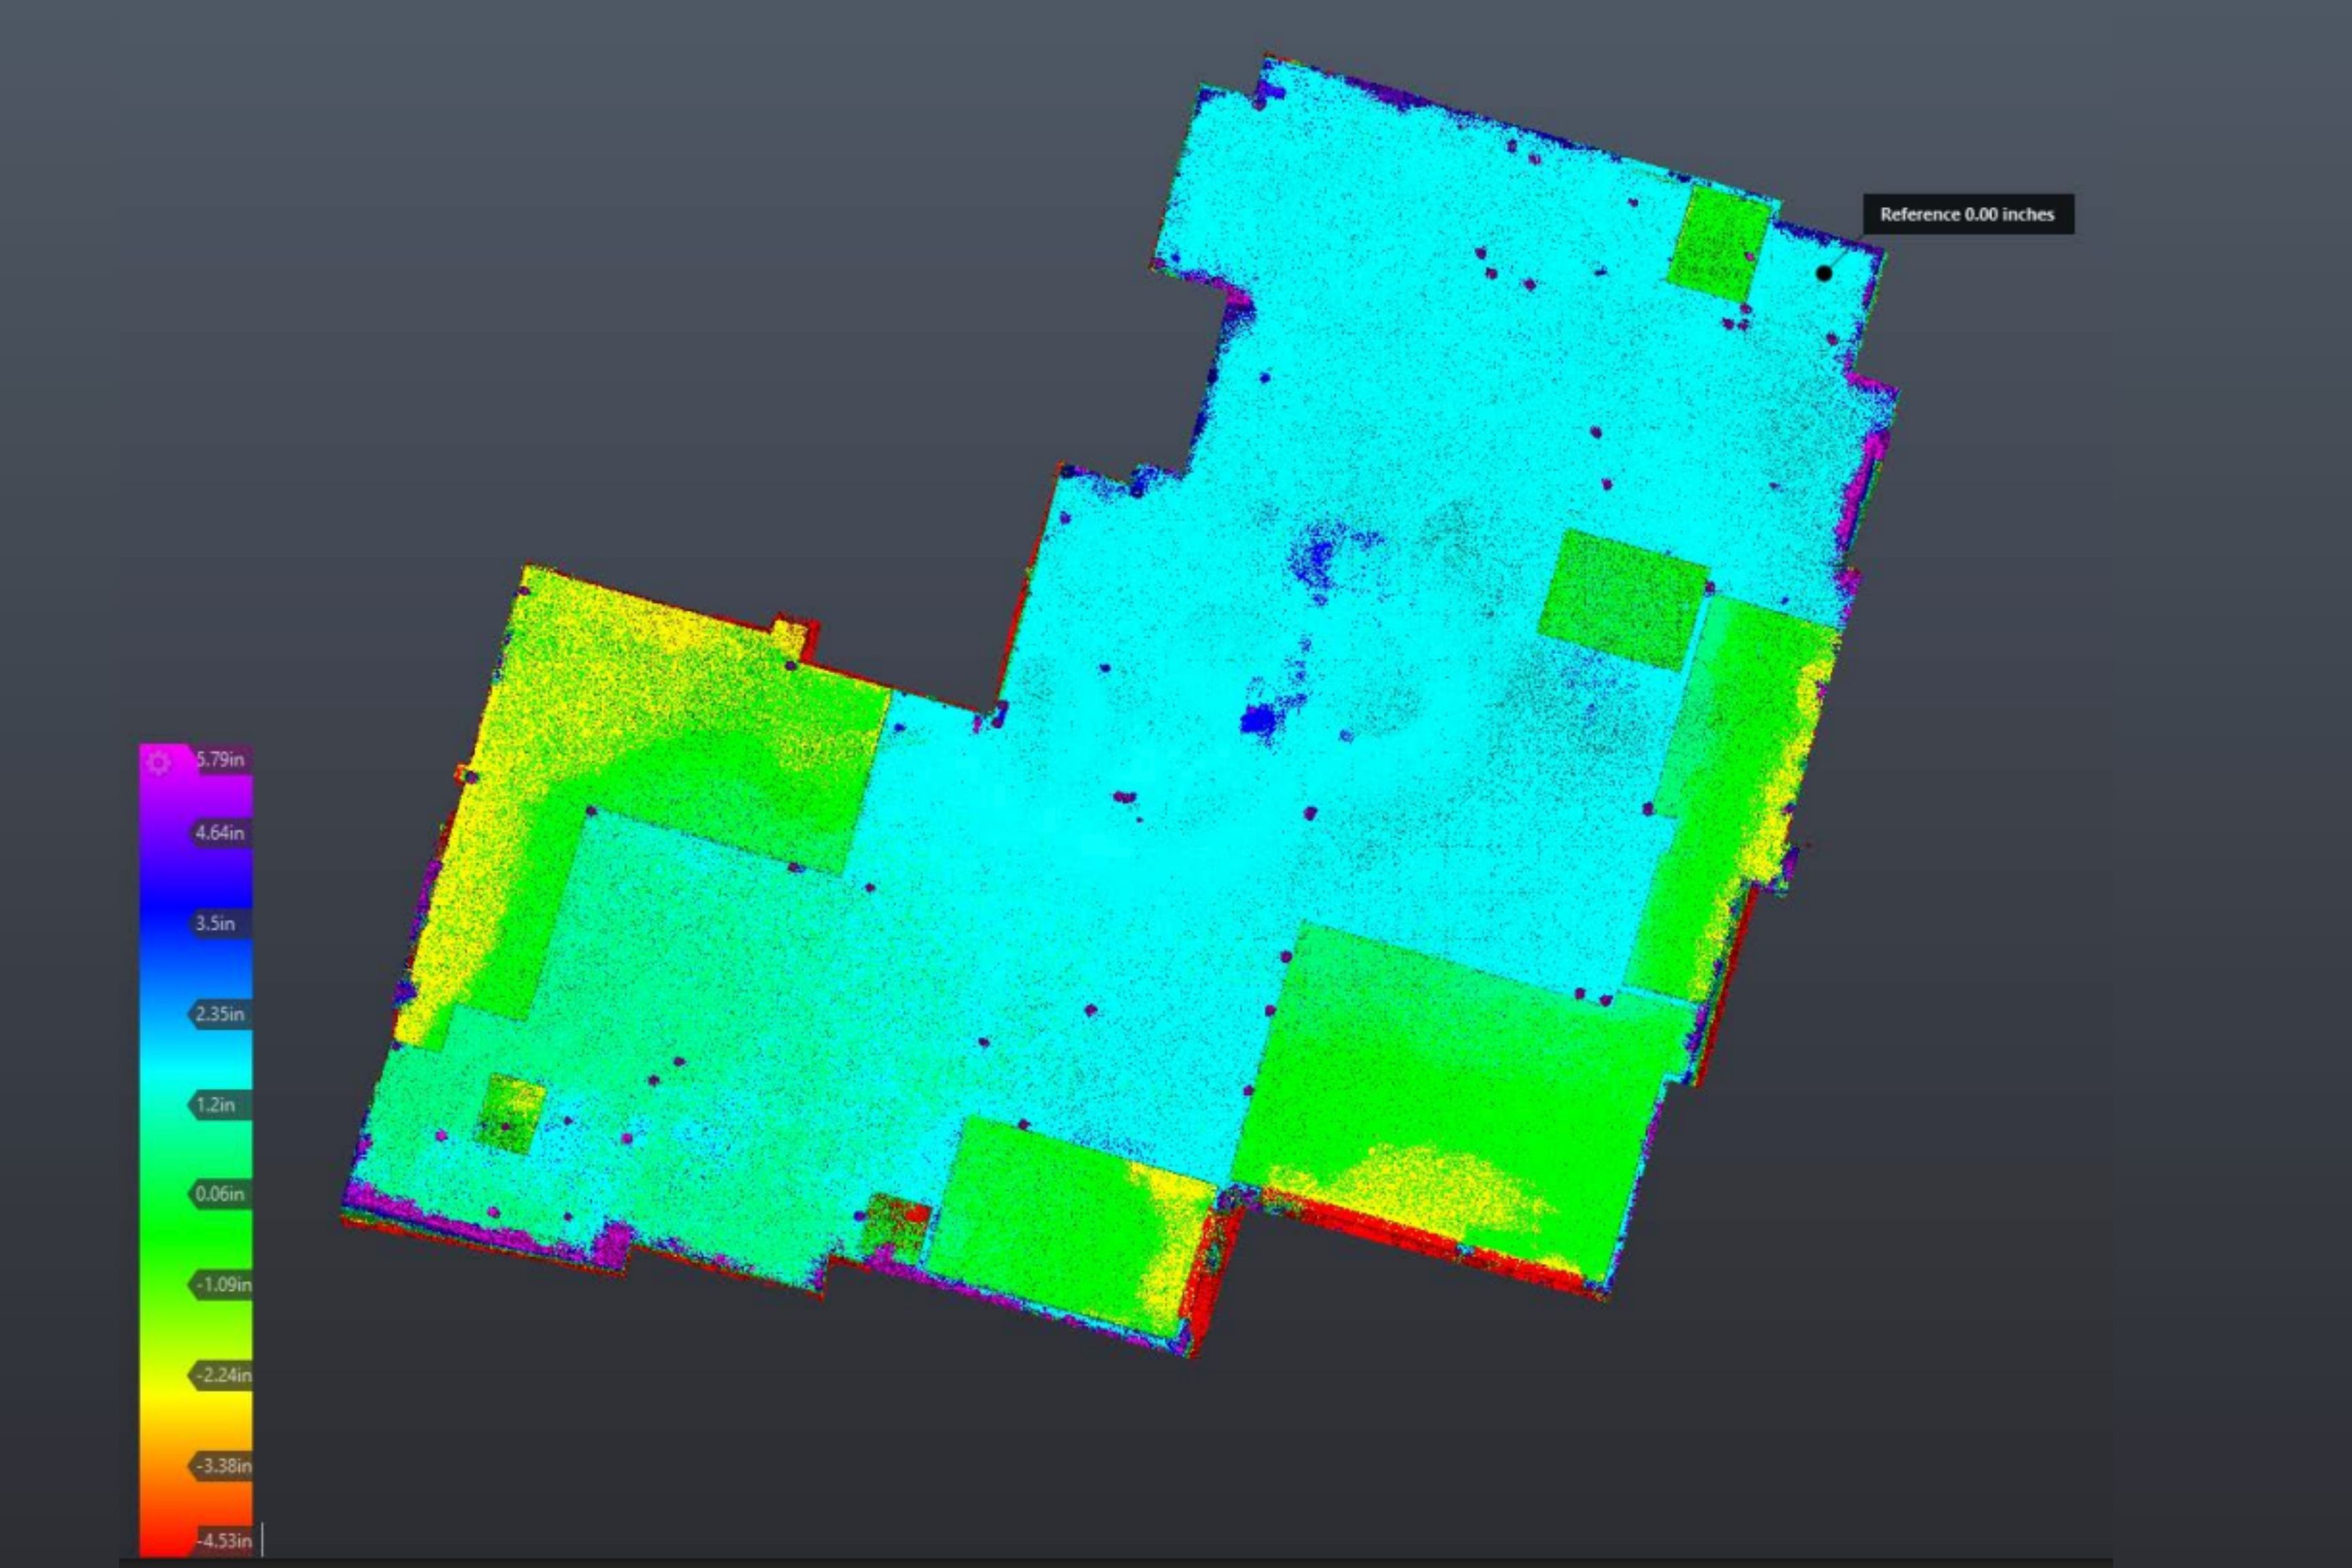This screenshot has width=2352, height=1568.
Task: Click the black reference point marker
Action: (x=1824, y=273)
